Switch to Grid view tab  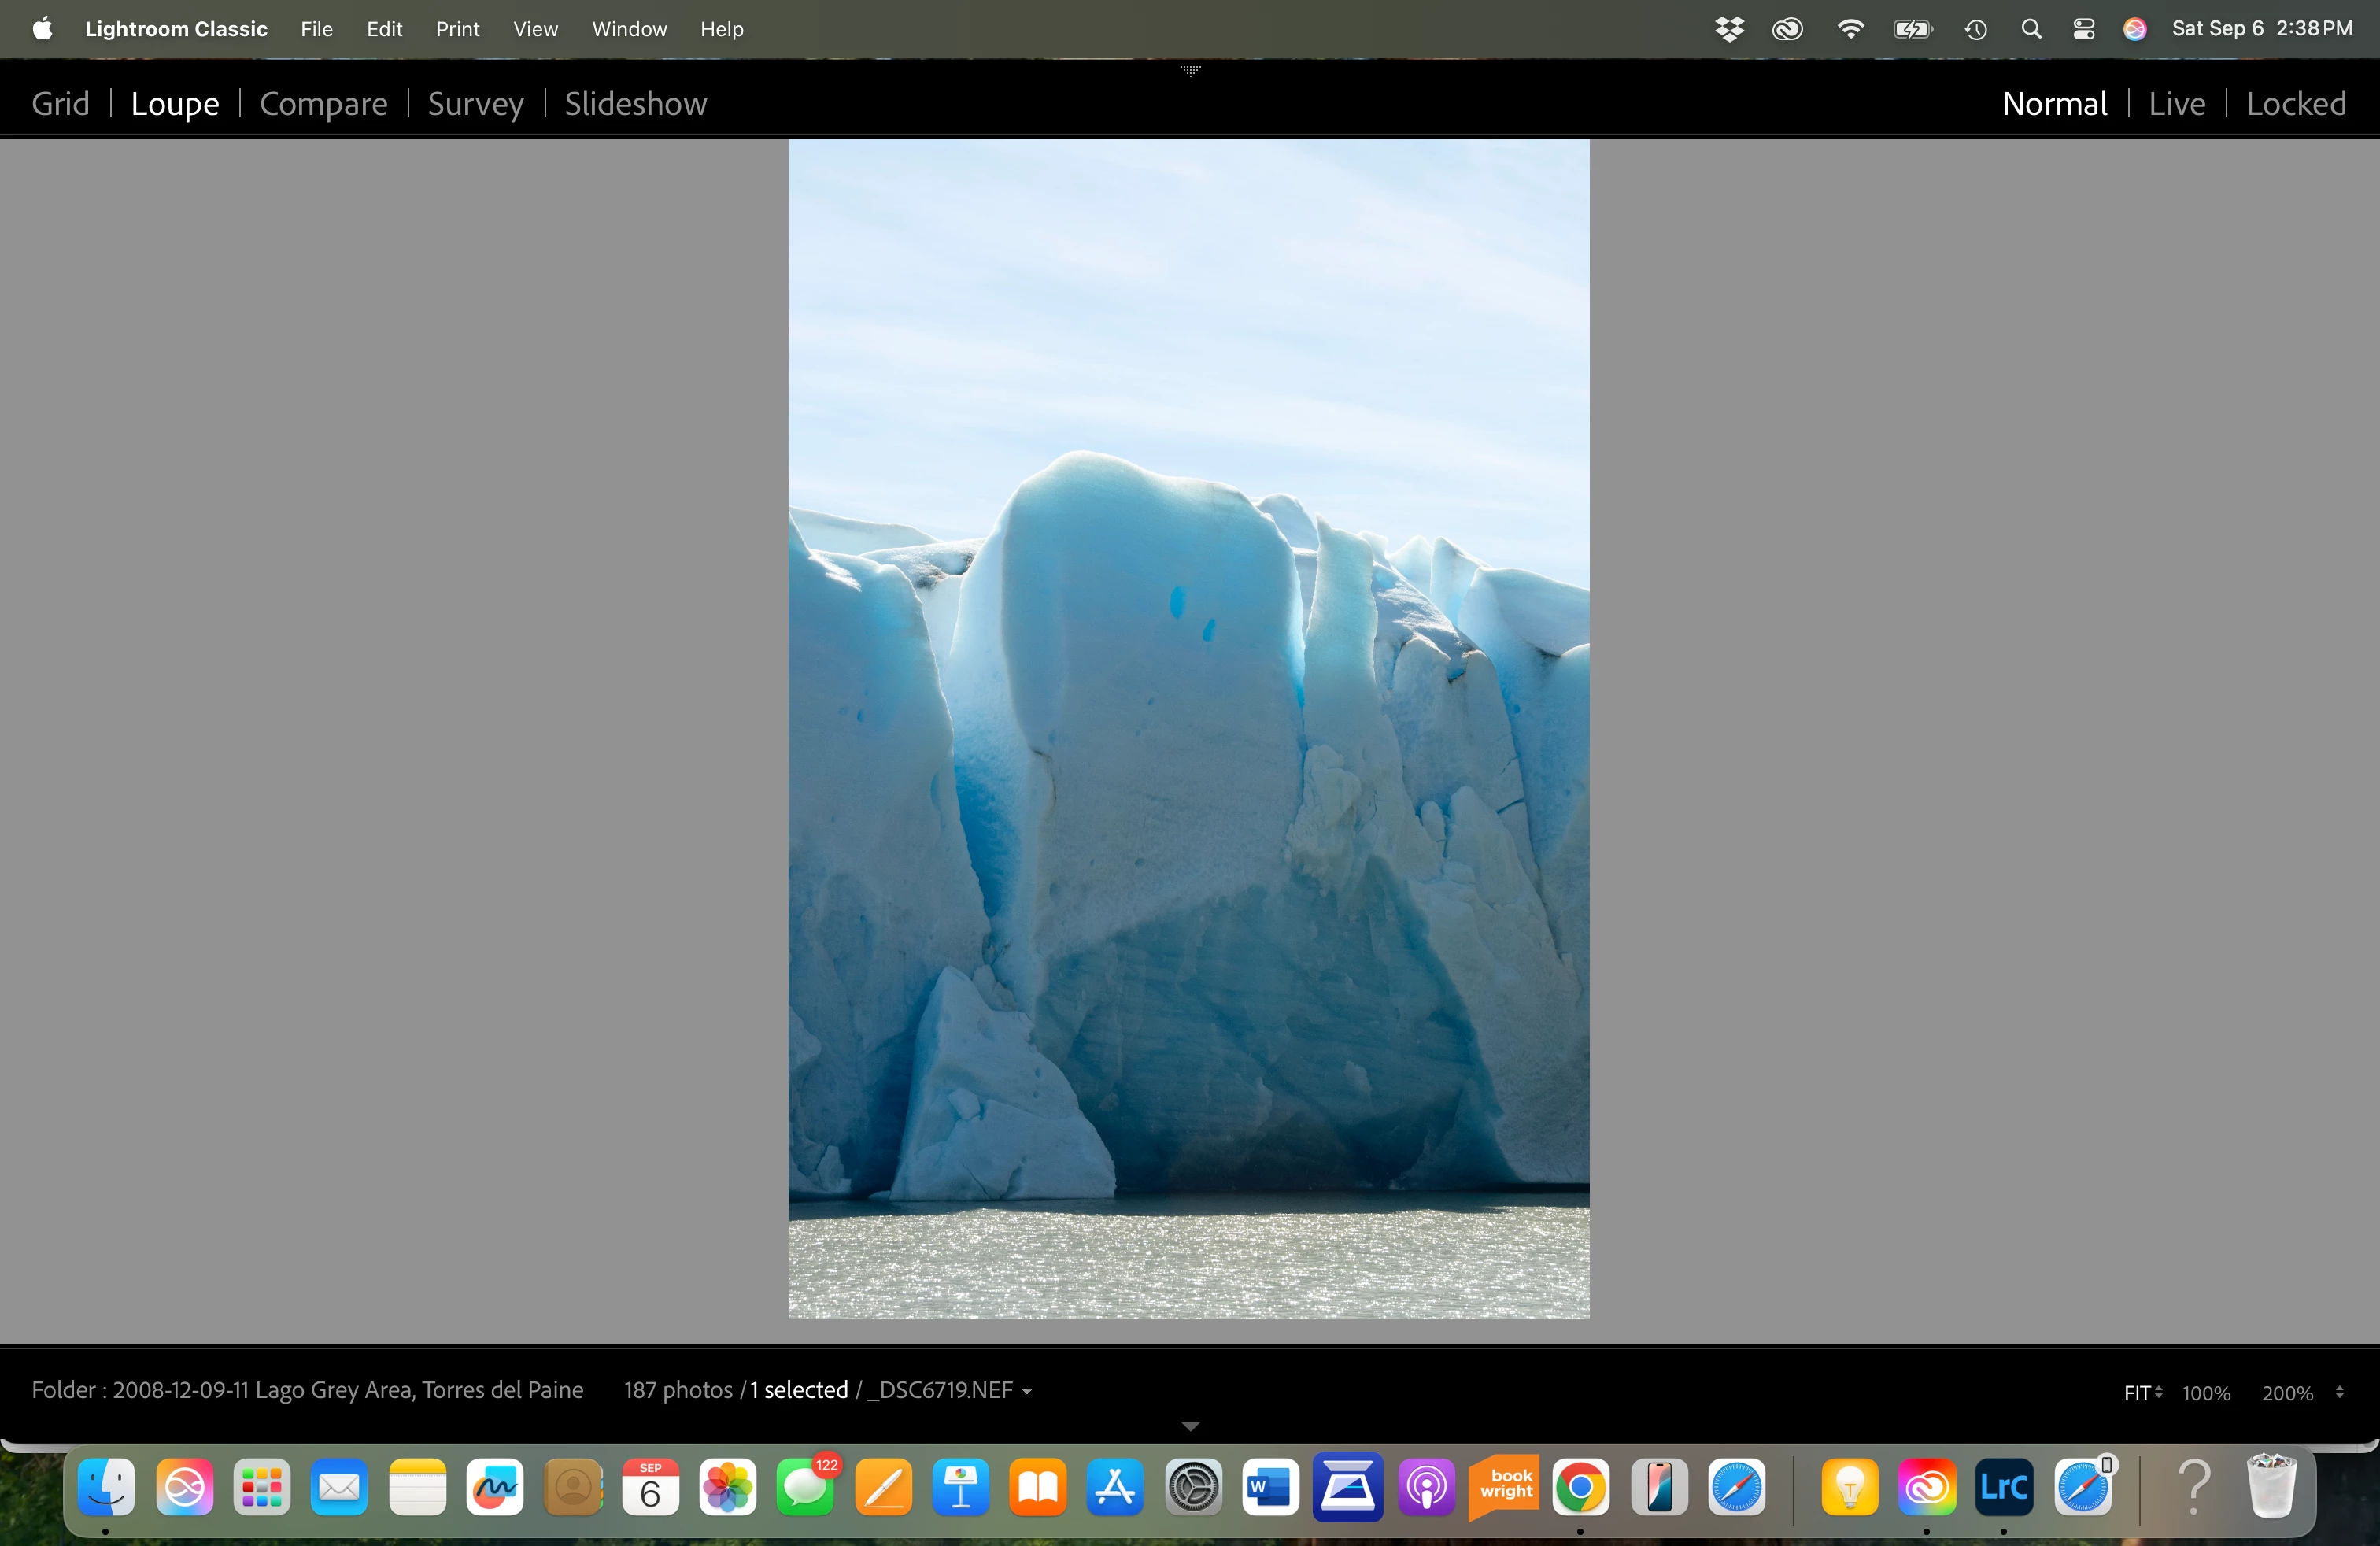click(60, 104)
